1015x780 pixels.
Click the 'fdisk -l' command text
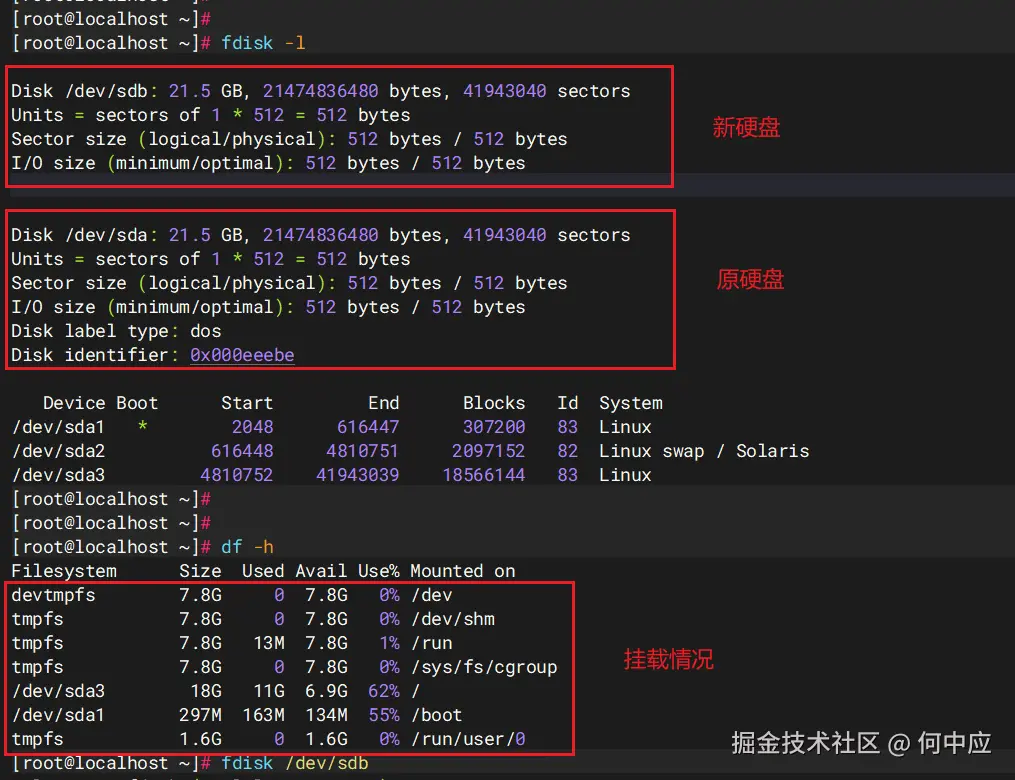tap(263, 43)
